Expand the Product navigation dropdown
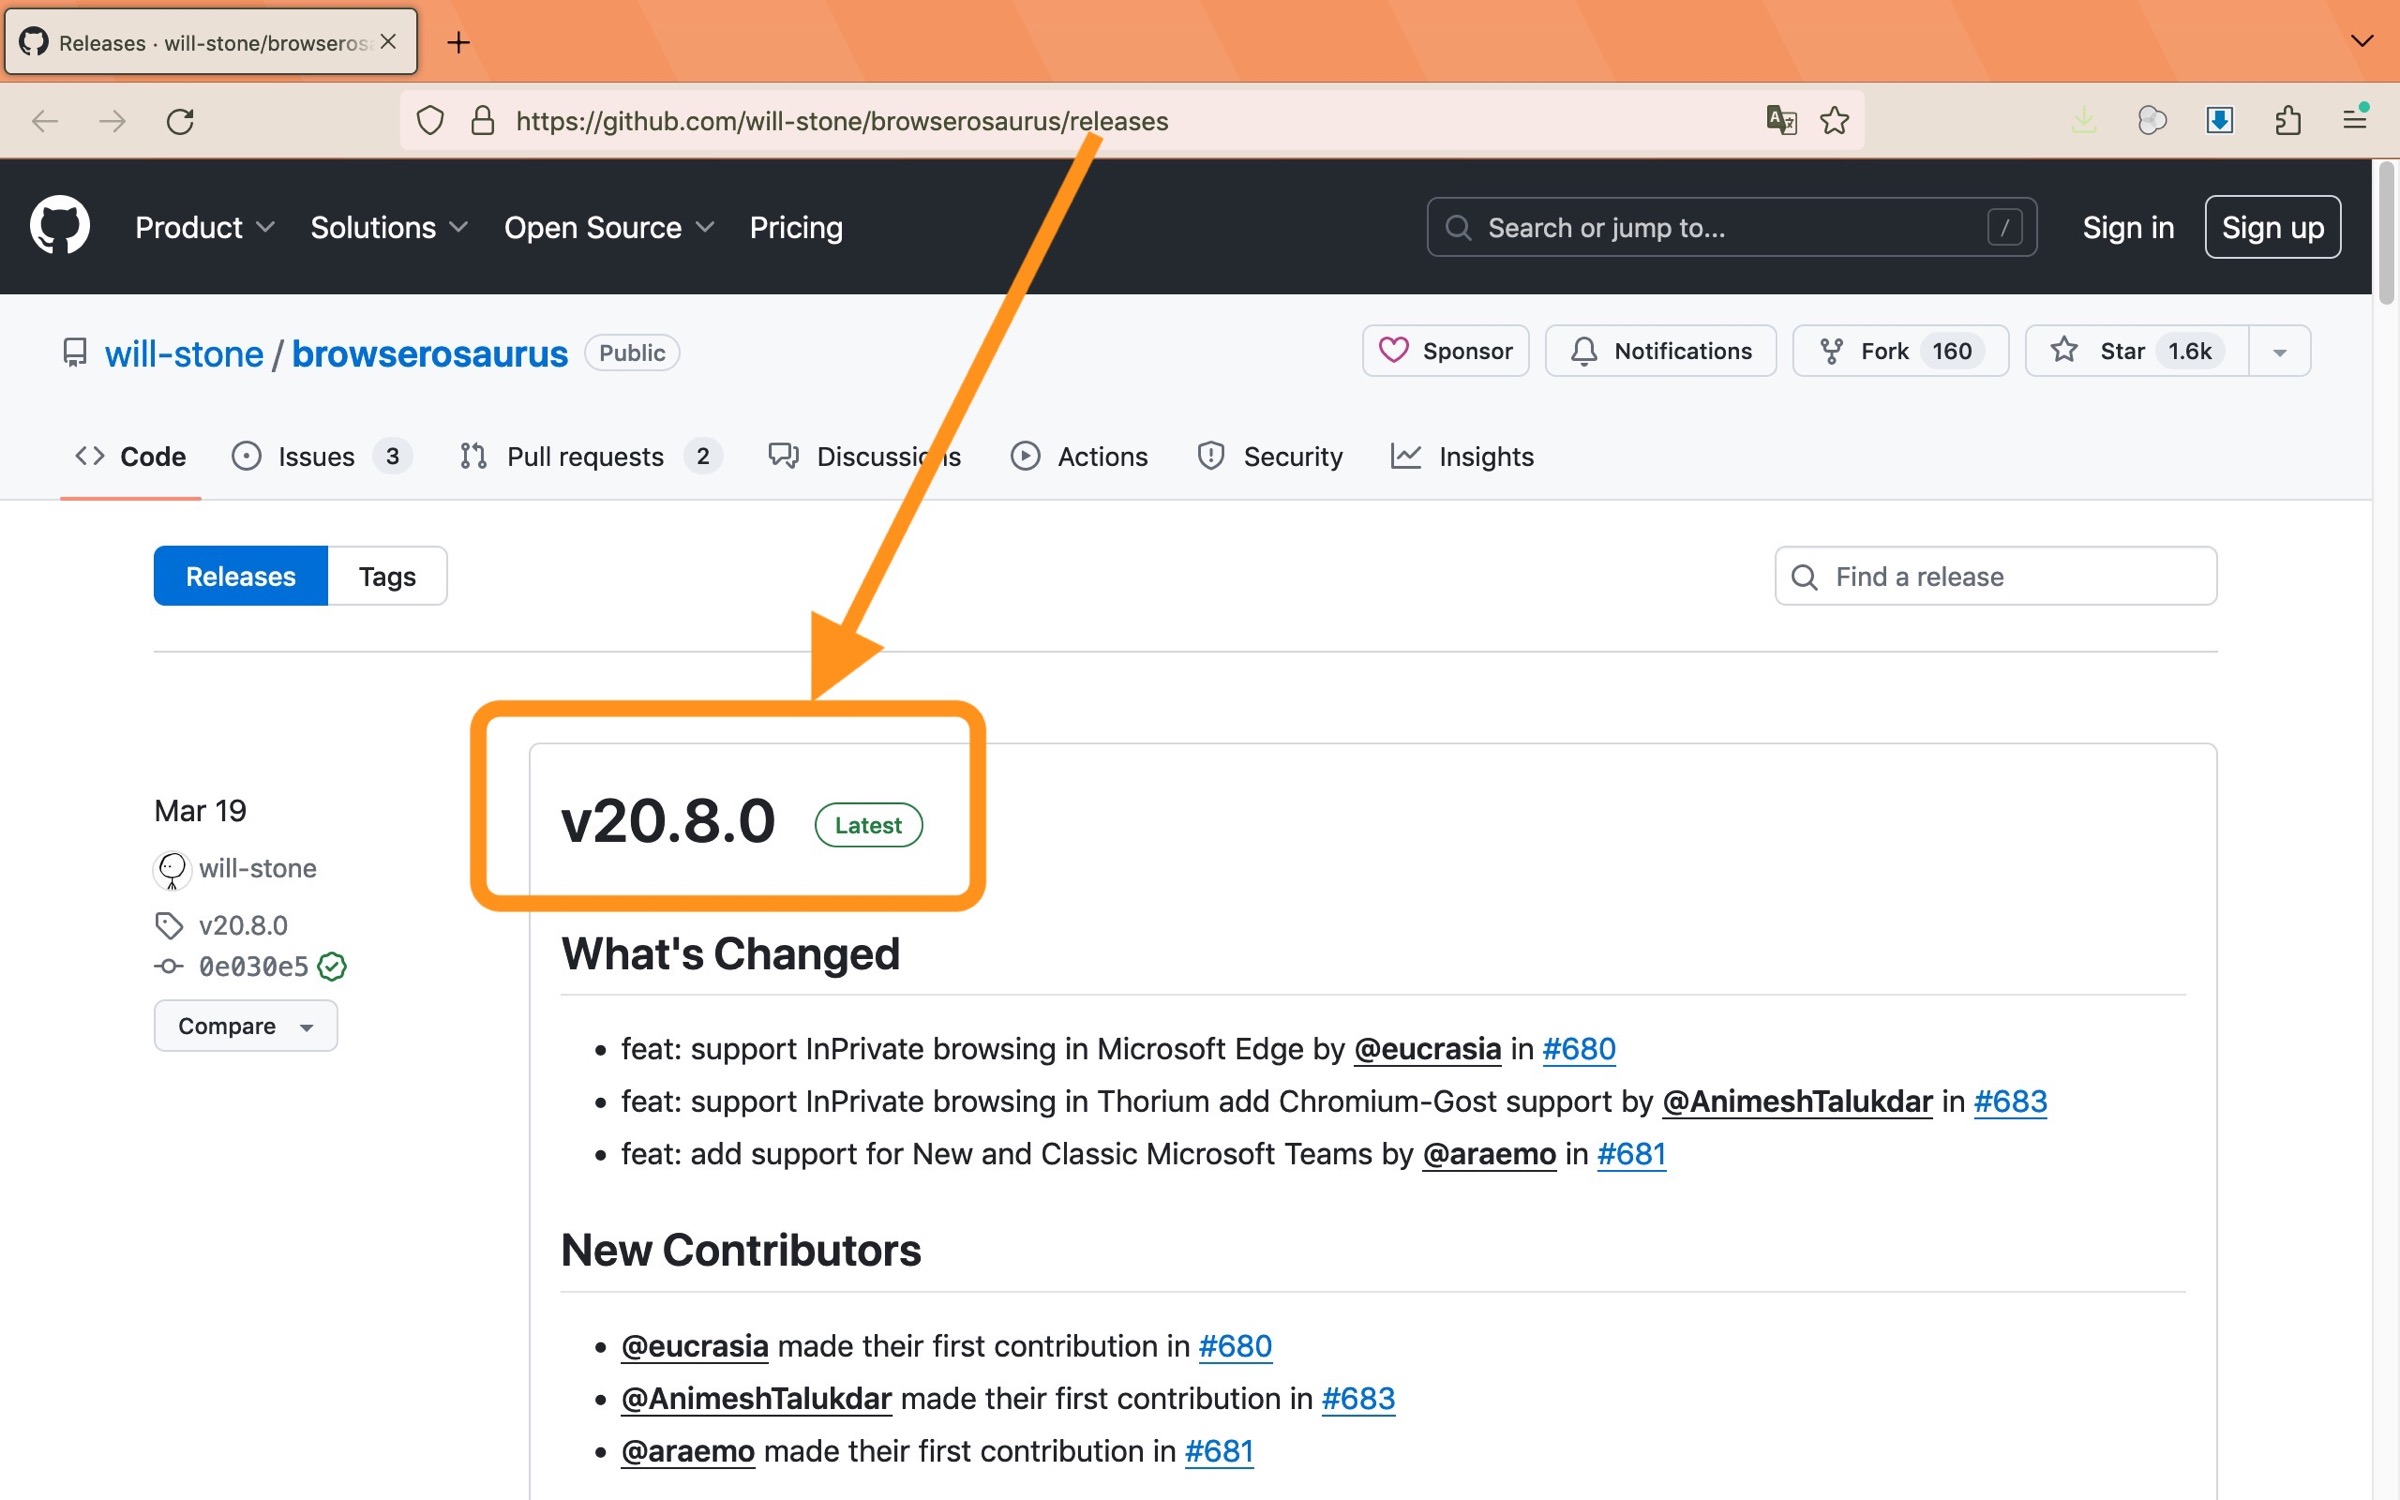The height and width of the screenshot is (1500, 2400). point(204,227)
